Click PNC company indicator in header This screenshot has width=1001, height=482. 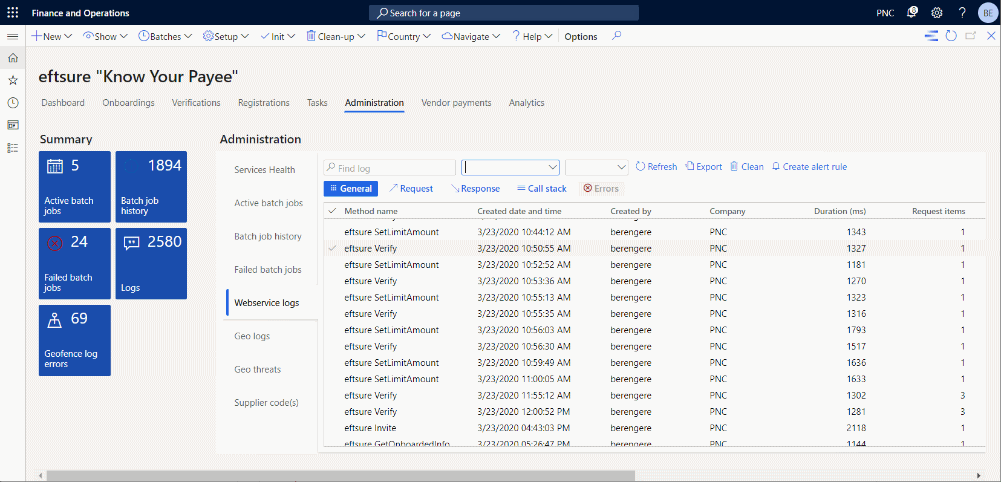(885, 13)
